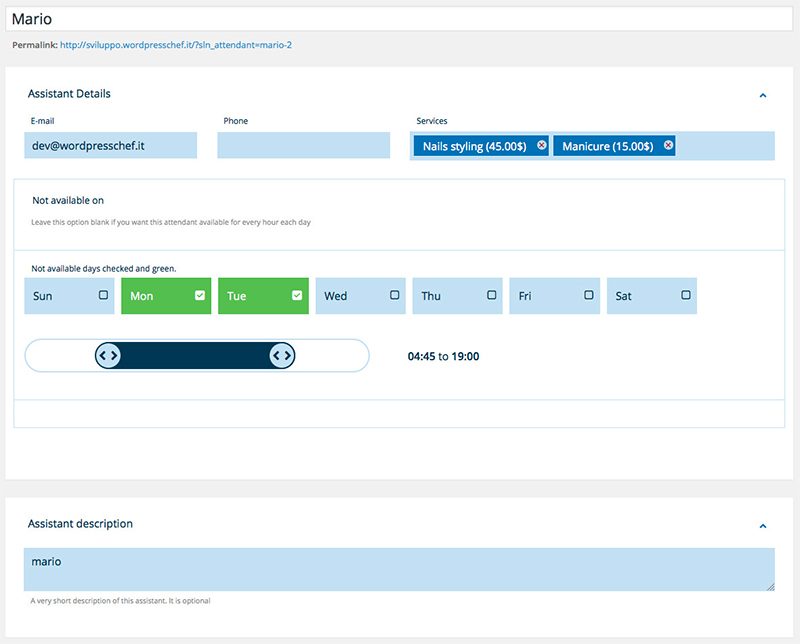Check the Sun unavailable day checkbox
This screenshot has width=800, height=644.
103,296
